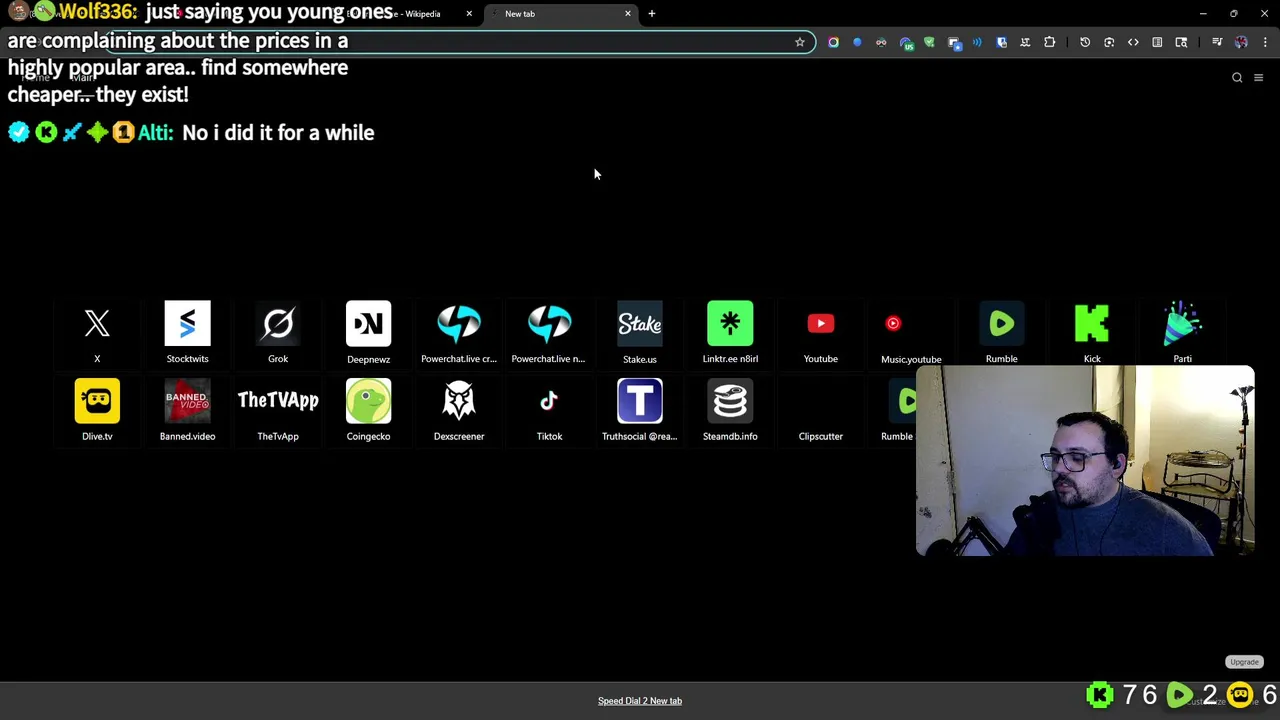The image size is (1280, 720).
Task: Open the Steamdb.info speed dial tile
Action: pos(730,410)
